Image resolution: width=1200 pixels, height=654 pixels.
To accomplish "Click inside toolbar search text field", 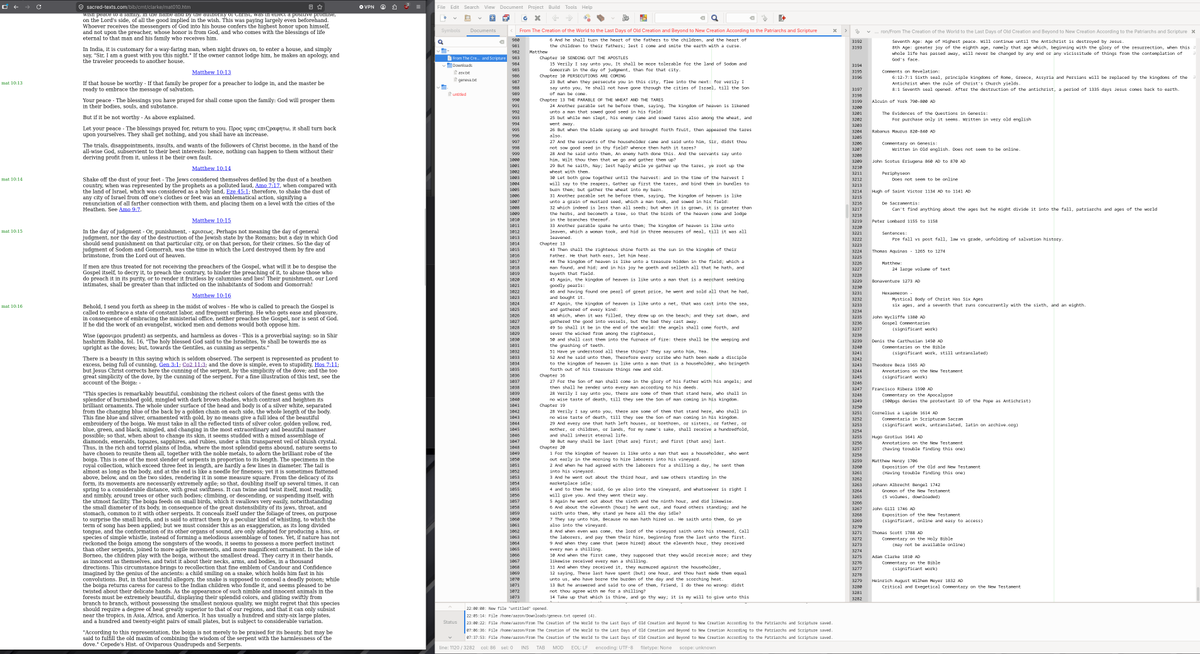I will pos(679,17).
